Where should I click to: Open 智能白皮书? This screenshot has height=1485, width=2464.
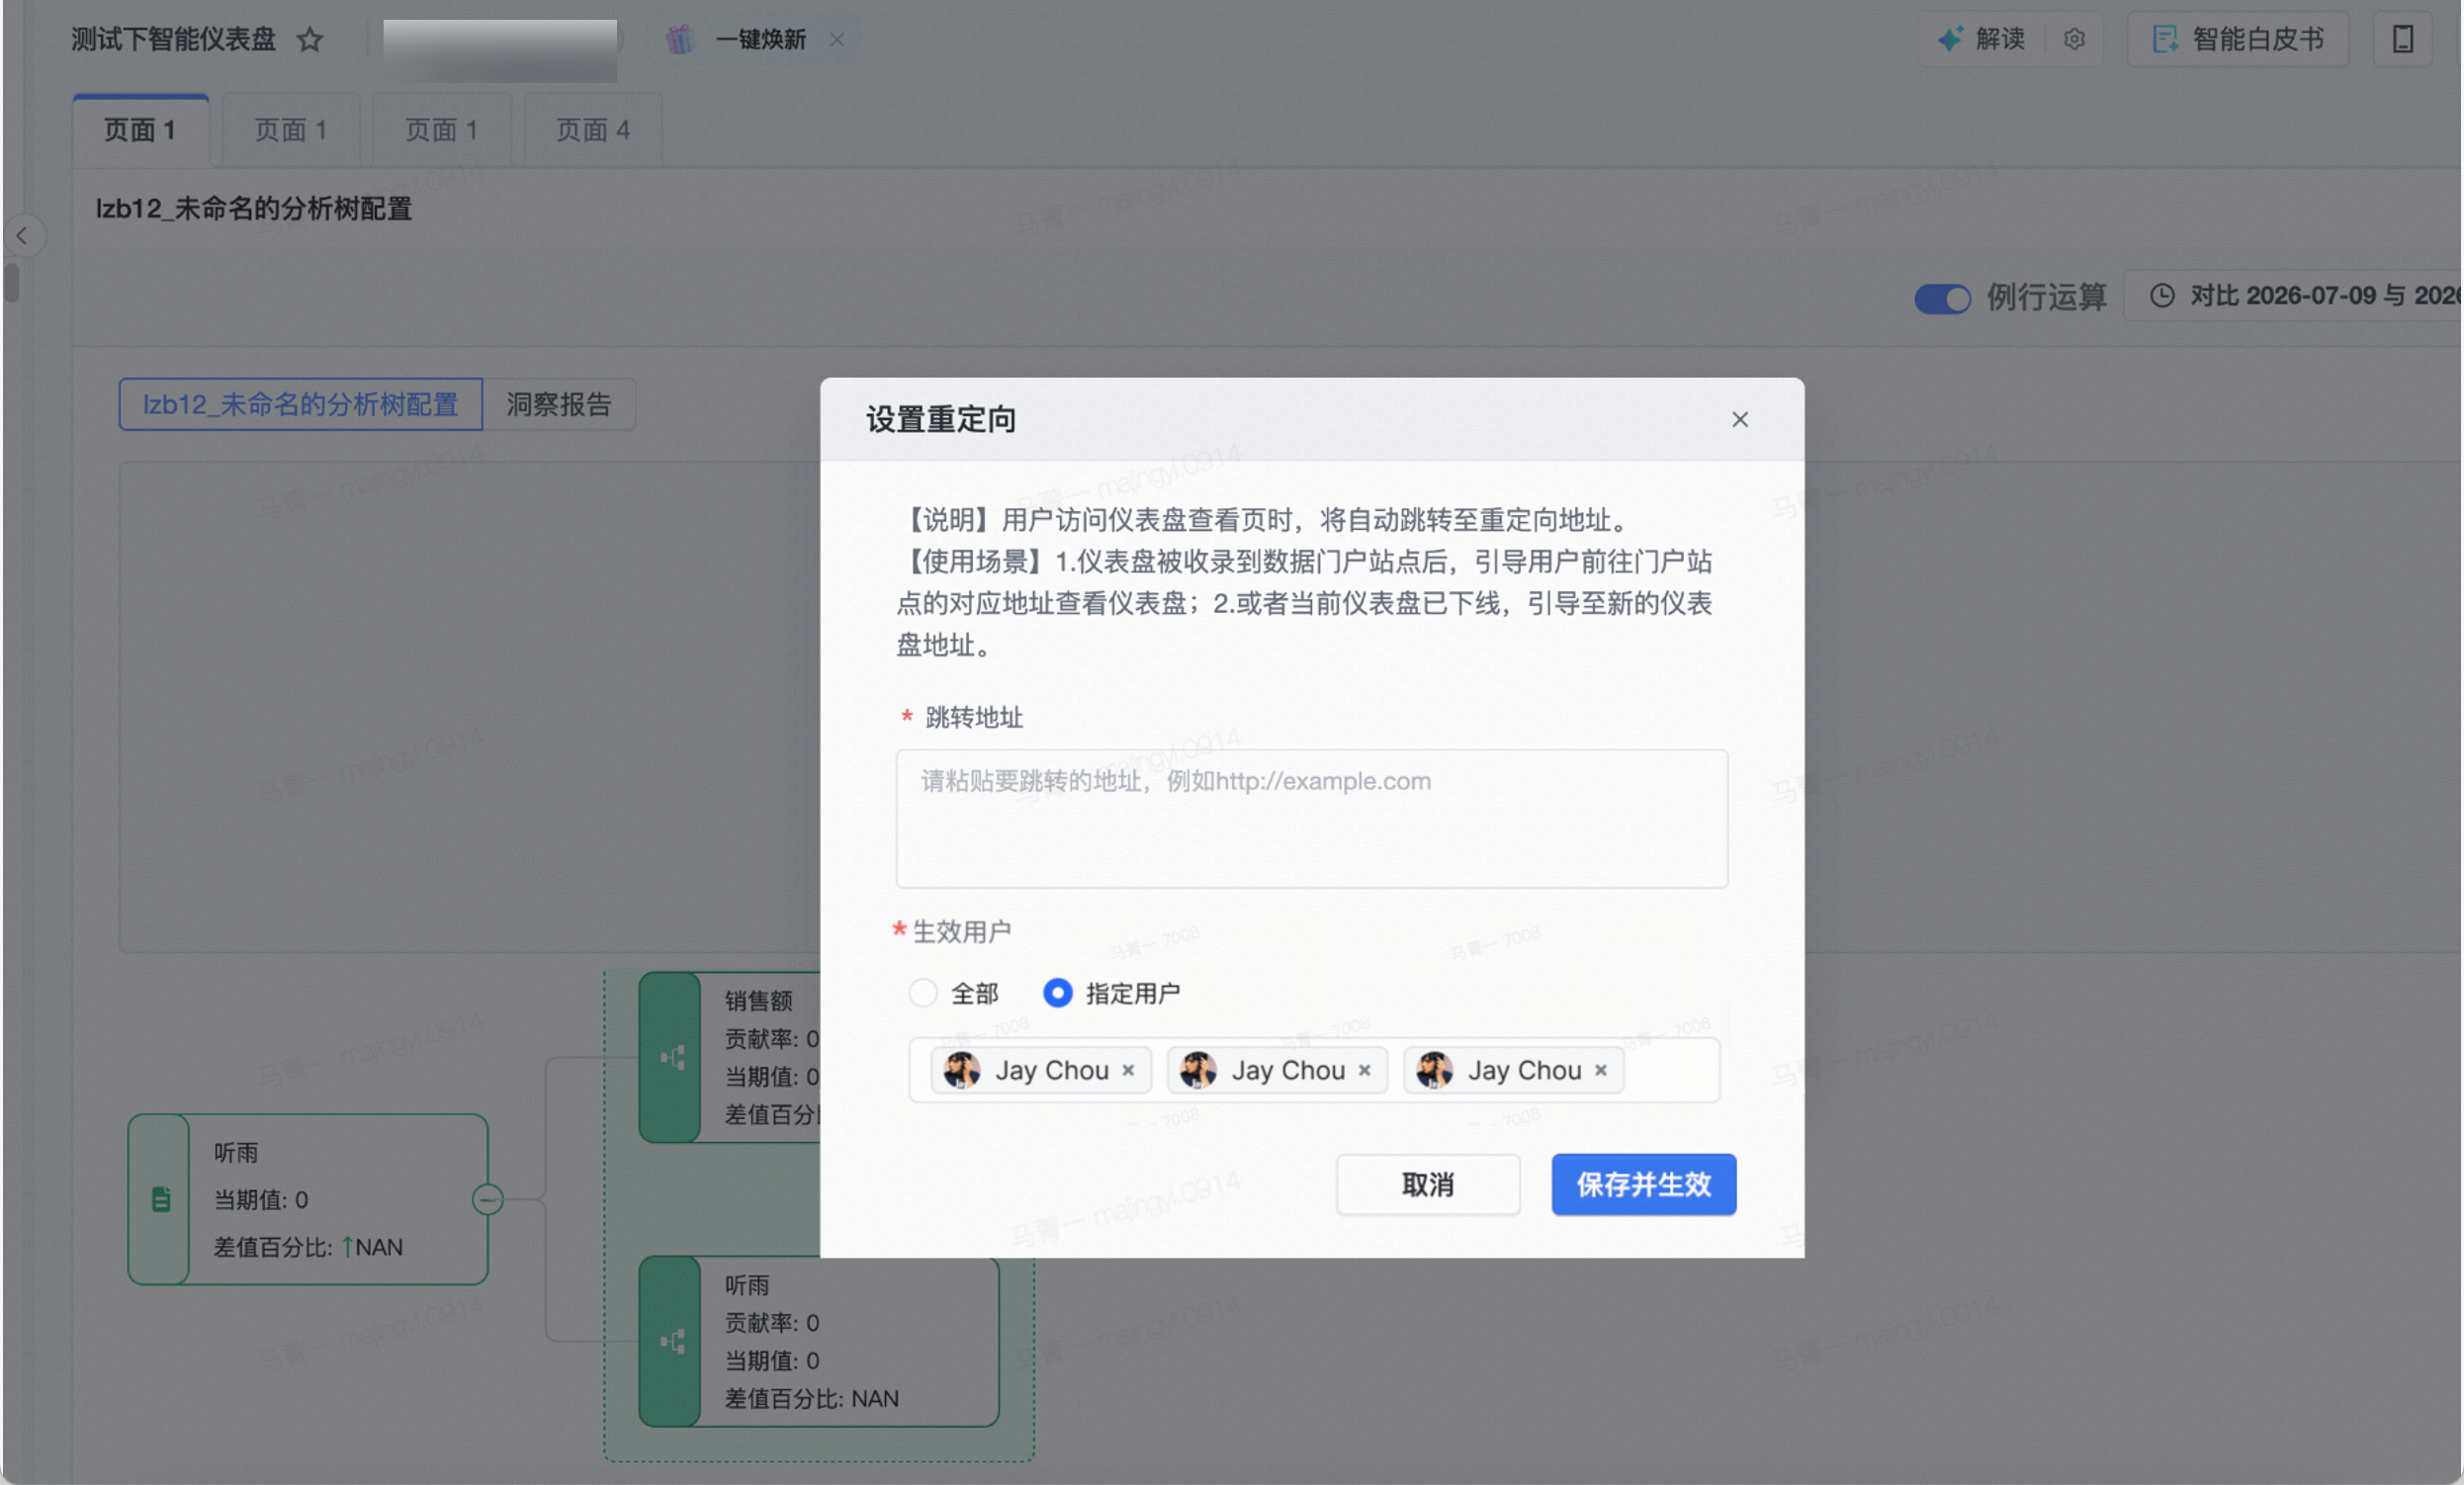pyautogui.click(x=2237, y=39)
